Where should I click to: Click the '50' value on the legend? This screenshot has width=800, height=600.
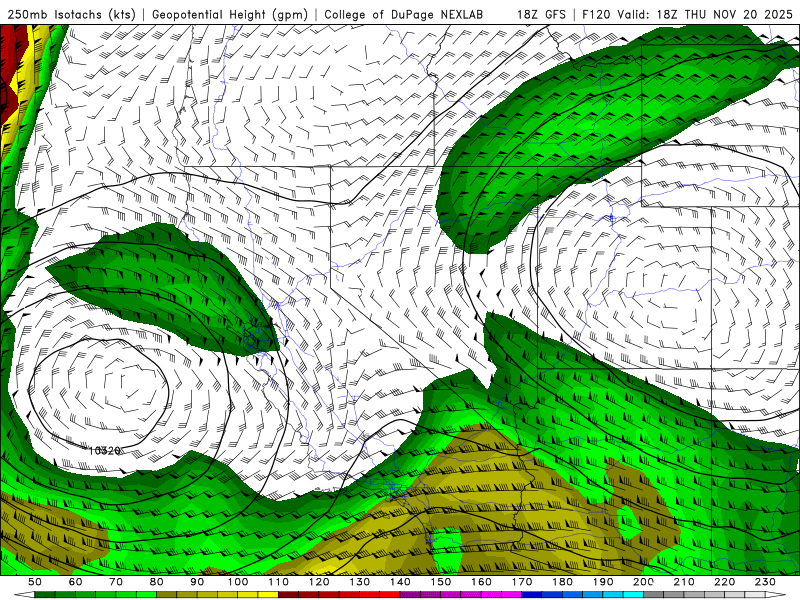35,582
